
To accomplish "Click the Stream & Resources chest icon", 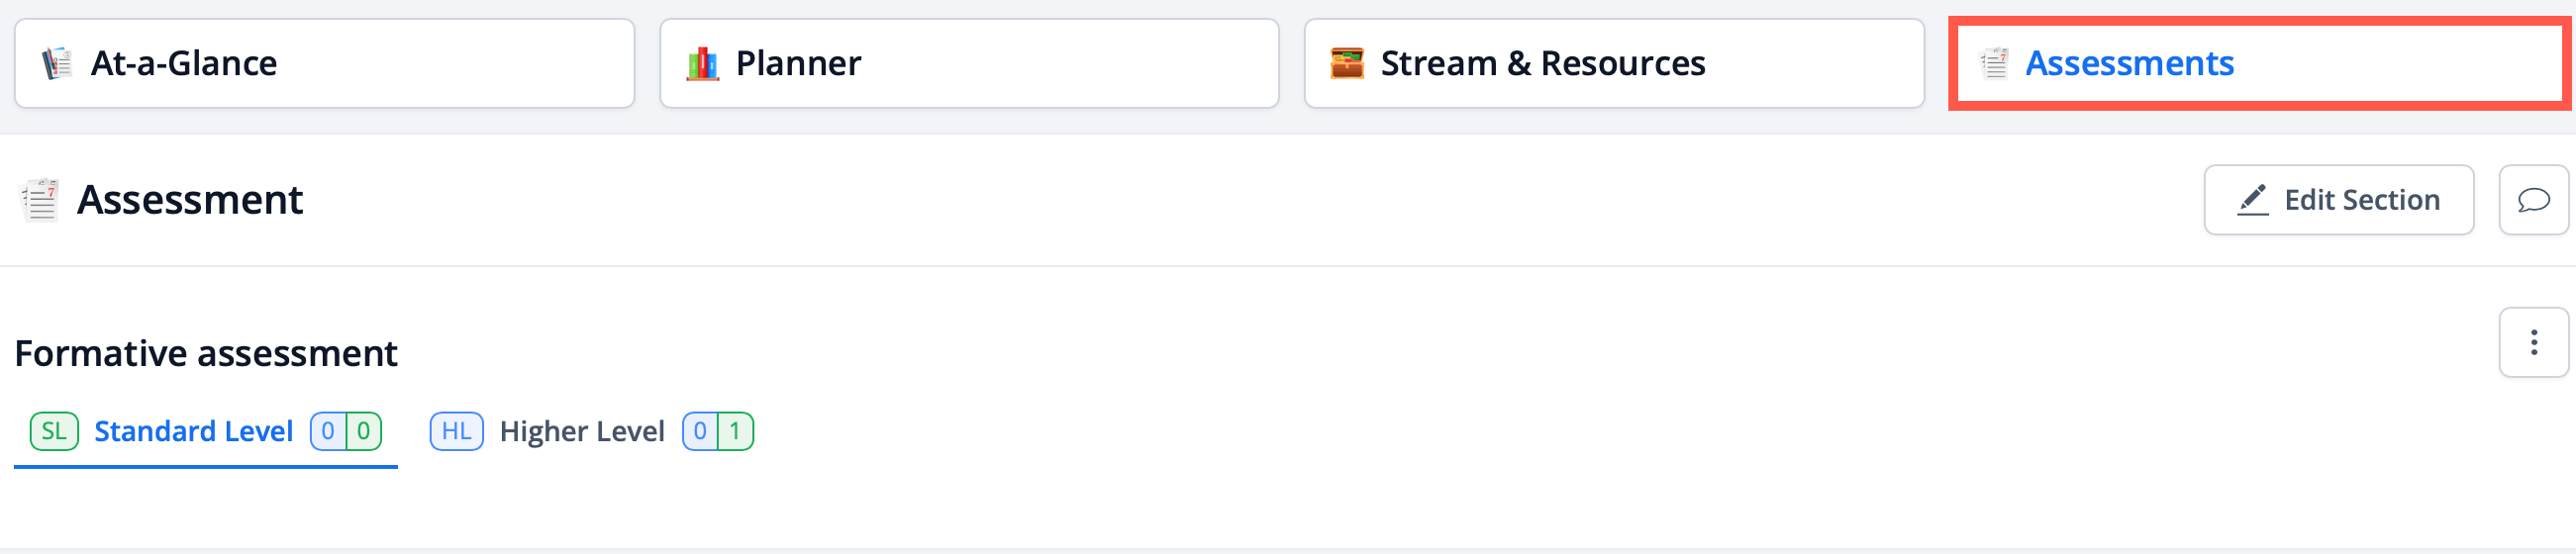I will pos(1347,64).
